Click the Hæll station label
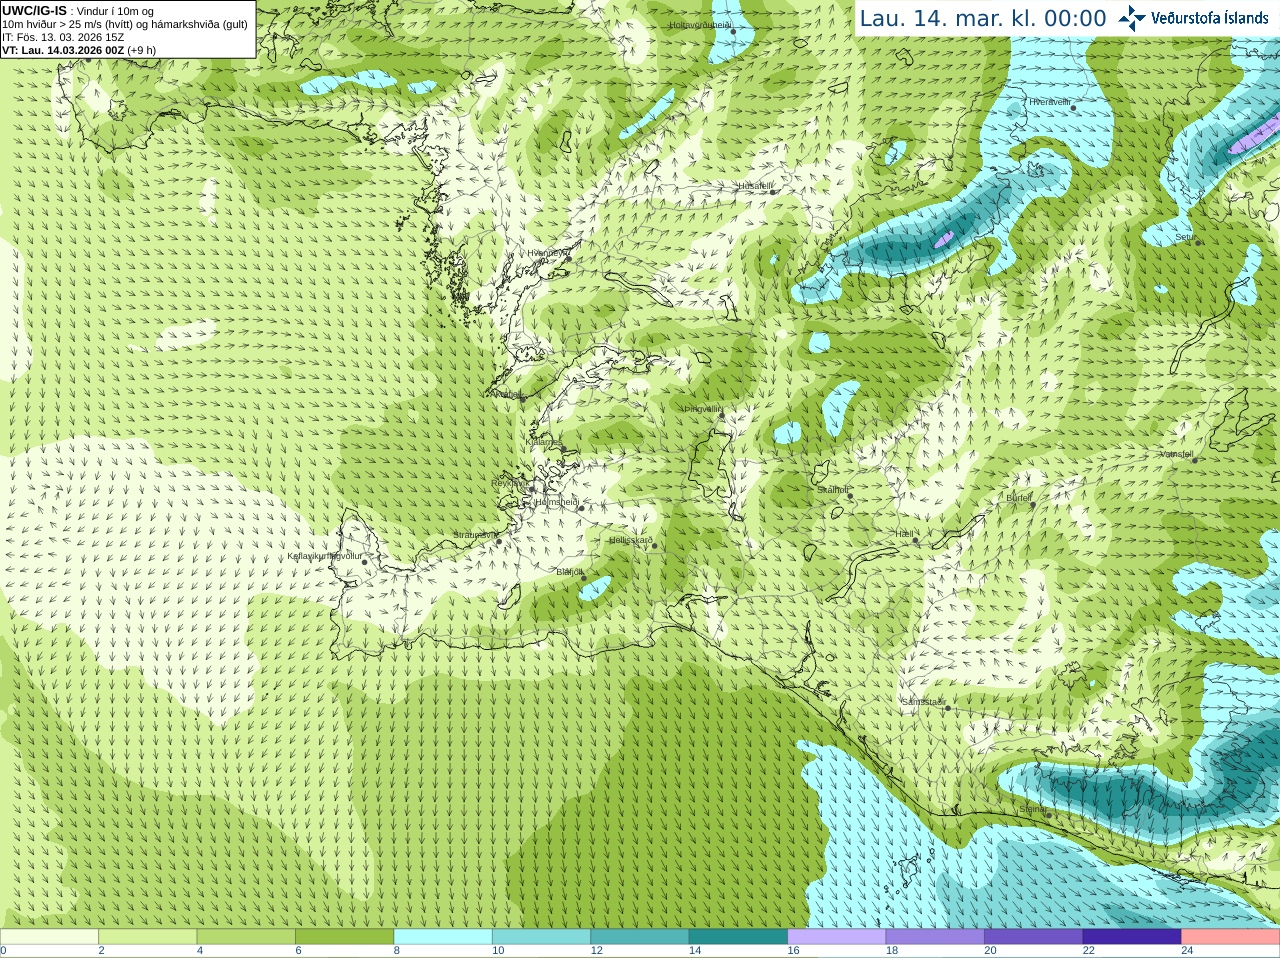 tap(905, 534)
